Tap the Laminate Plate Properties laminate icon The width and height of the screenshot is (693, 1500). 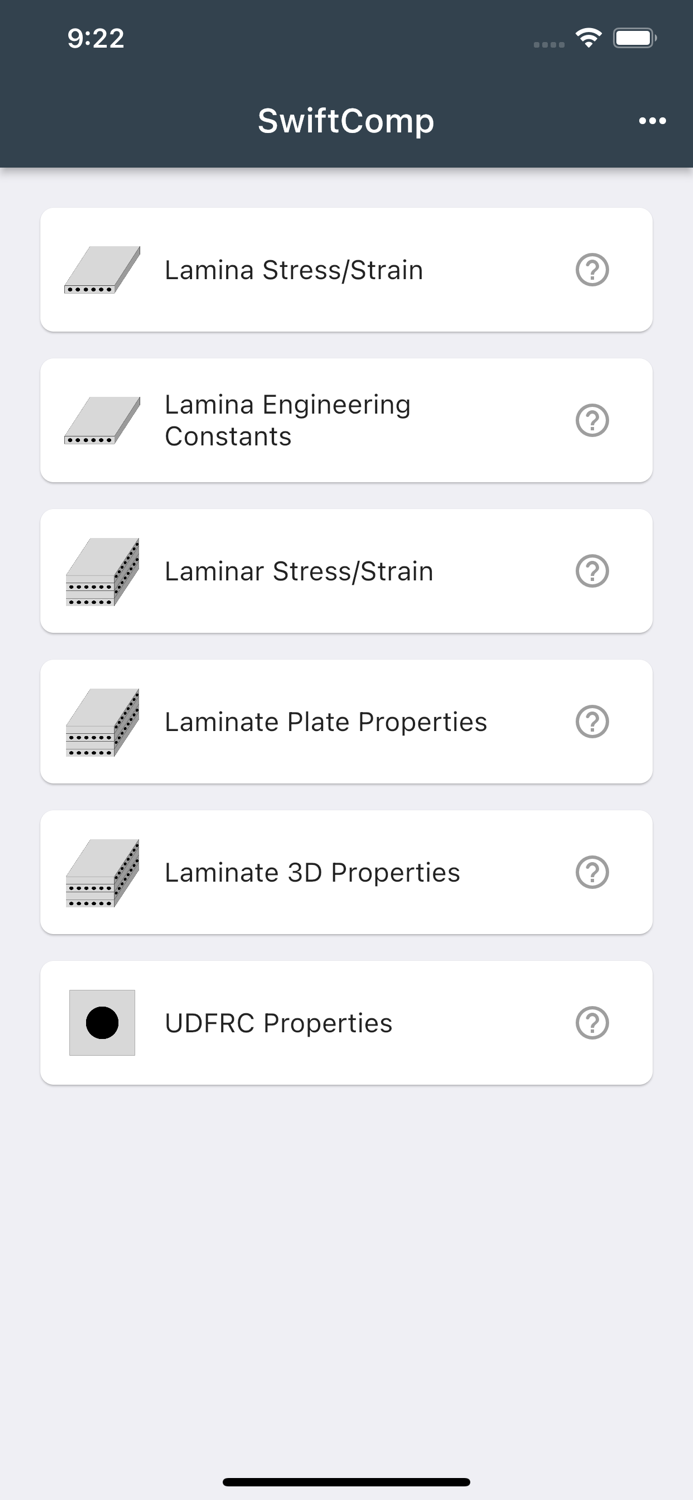101,721
